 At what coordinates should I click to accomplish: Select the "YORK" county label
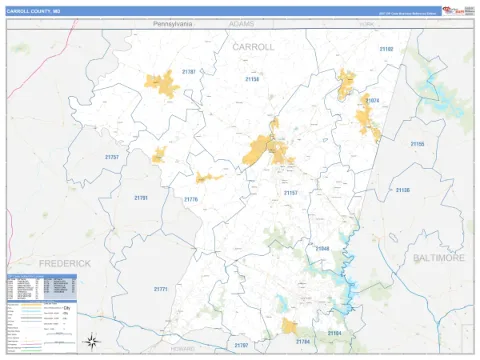coord(367,24)
